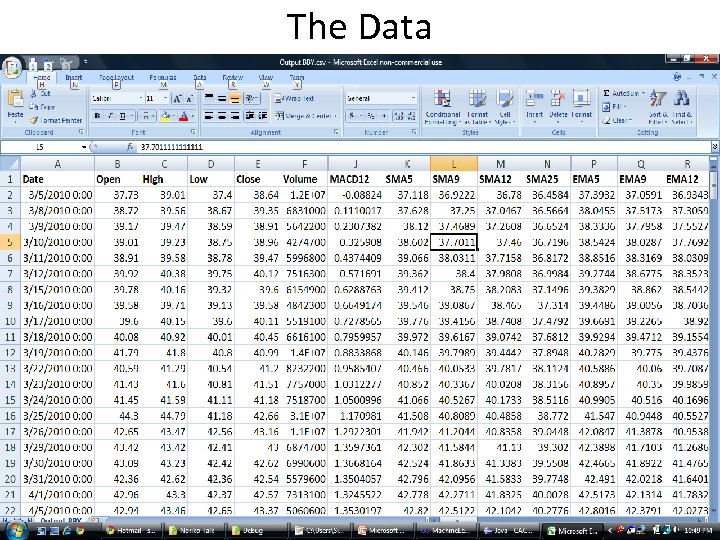Viewport: 720px width, 540px height.
Task: Open Format as Table gallery
Action: click(x=477, y=107)
